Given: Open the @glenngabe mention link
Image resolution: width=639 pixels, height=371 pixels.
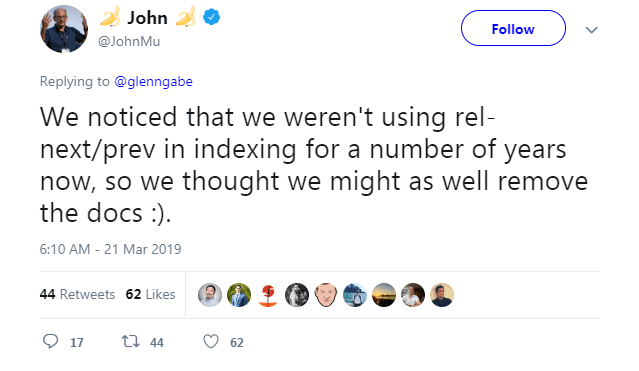Looking at the screenshot, I should click(x=153, y=82).
